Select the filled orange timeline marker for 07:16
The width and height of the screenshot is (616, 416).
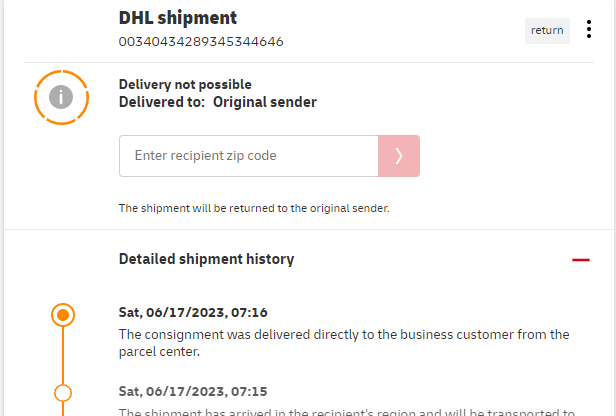[63, 315]
